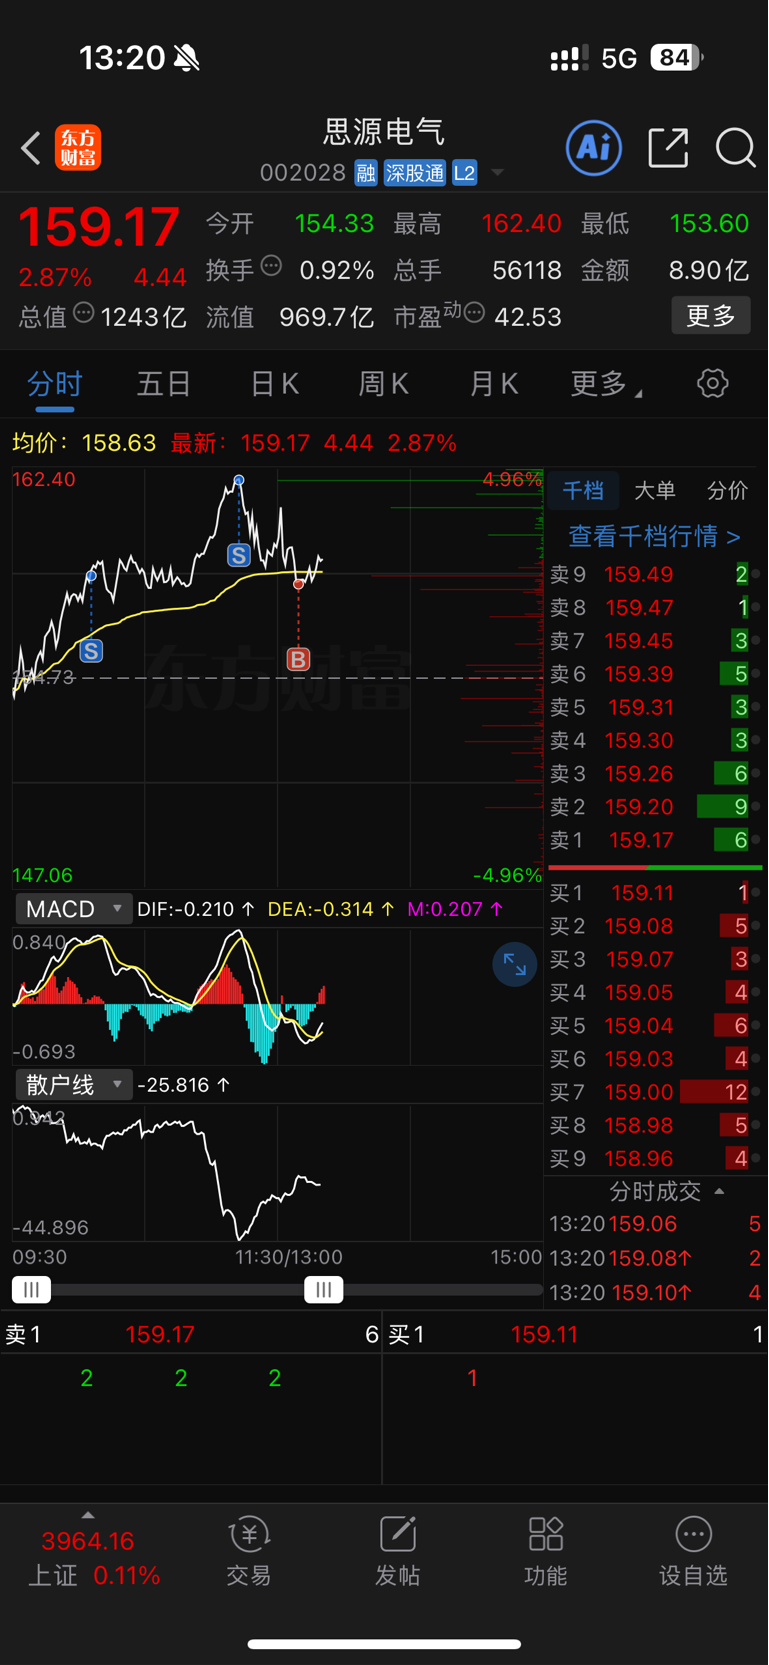Image resolution: width=769 pixels, height=1665 pixels.
Task: Tap the red B buy marker
Action: [x=298, y=659]
